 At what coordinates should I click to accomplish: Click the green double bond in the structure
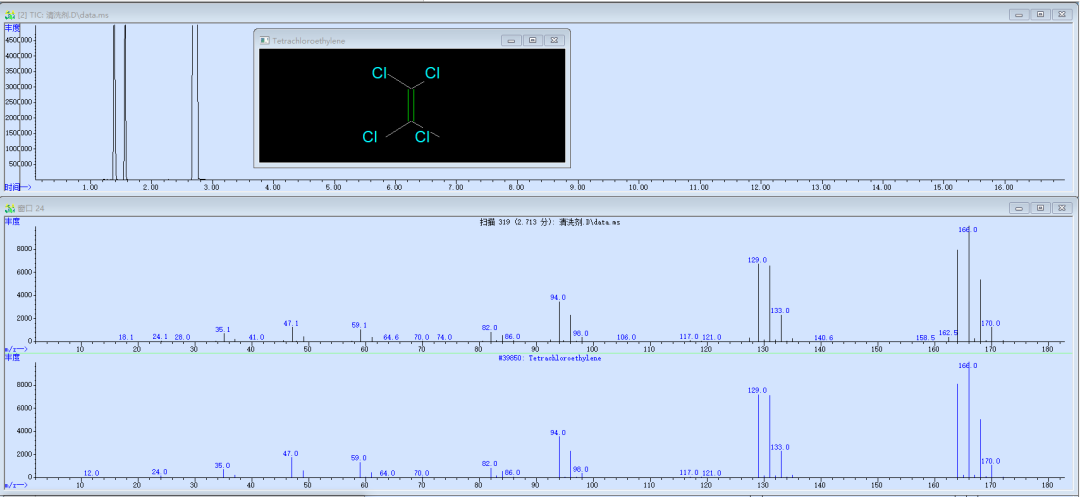pyautogui.click(x=411, y=105)
